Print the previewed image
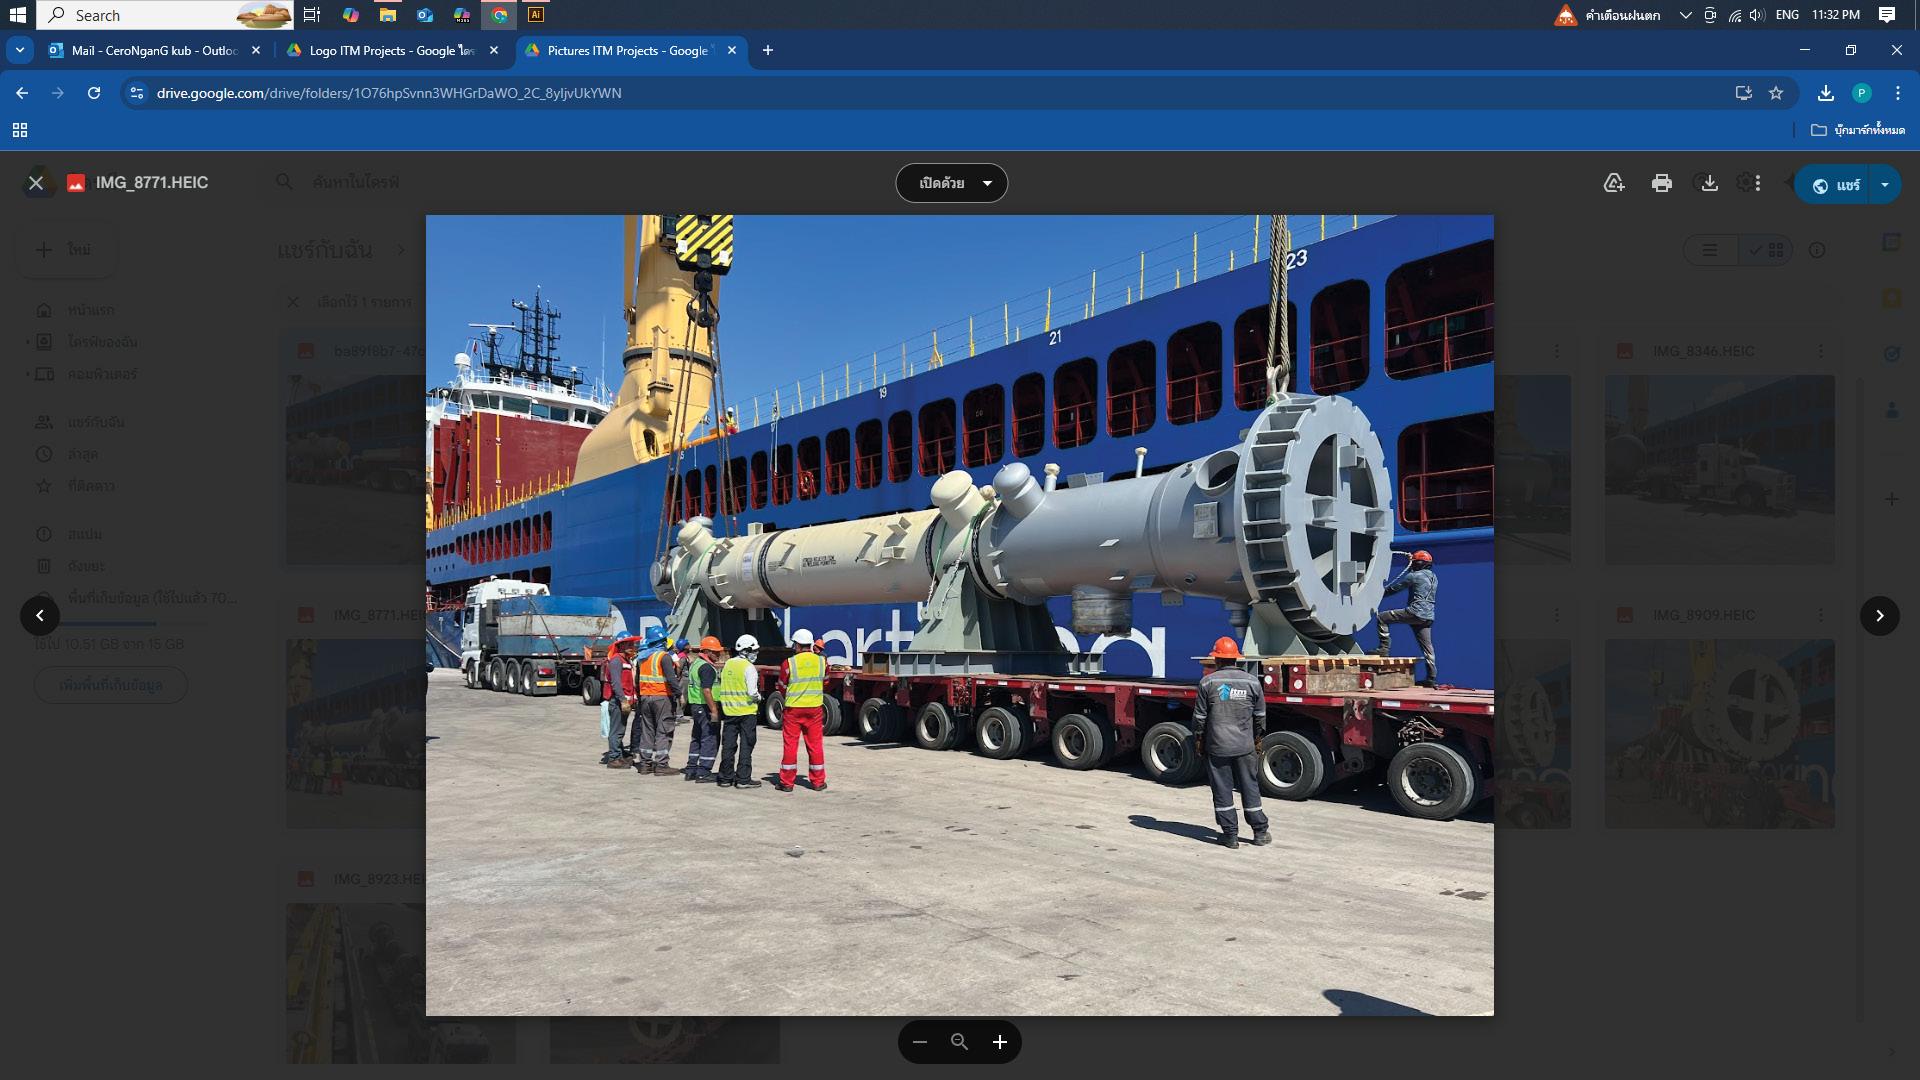 tap(1661, 183)
